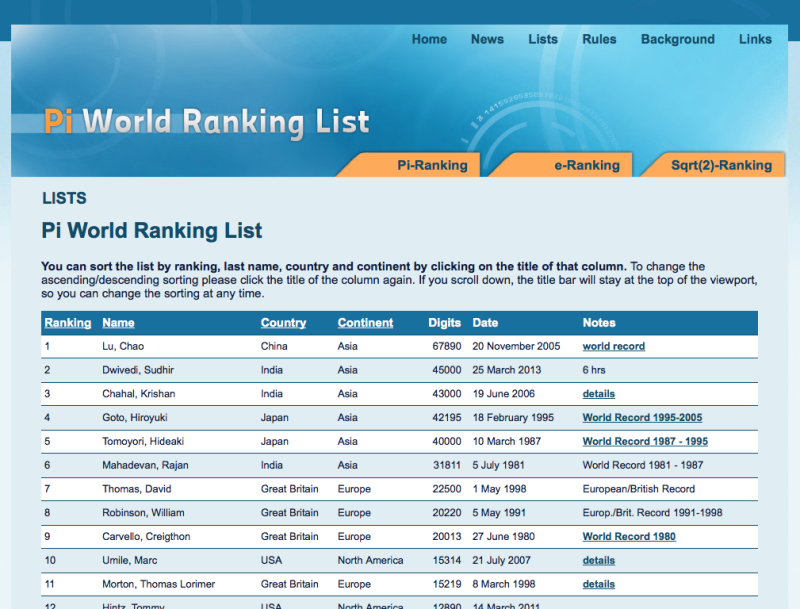
Task: Navigate to the Lists section
Action: [x=543, y=40]
